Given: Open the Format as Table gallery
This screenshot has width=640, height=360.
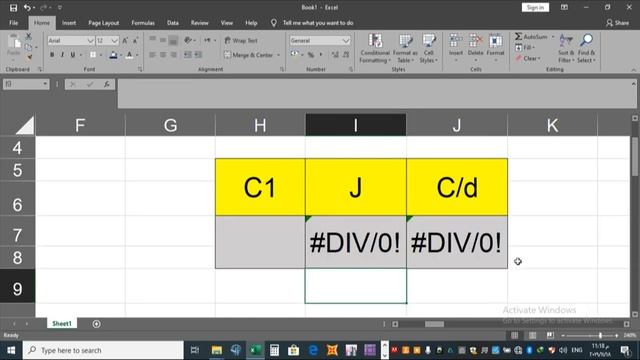Looking at the screenshot, I should pyautogui.click(x=405, y=48).
